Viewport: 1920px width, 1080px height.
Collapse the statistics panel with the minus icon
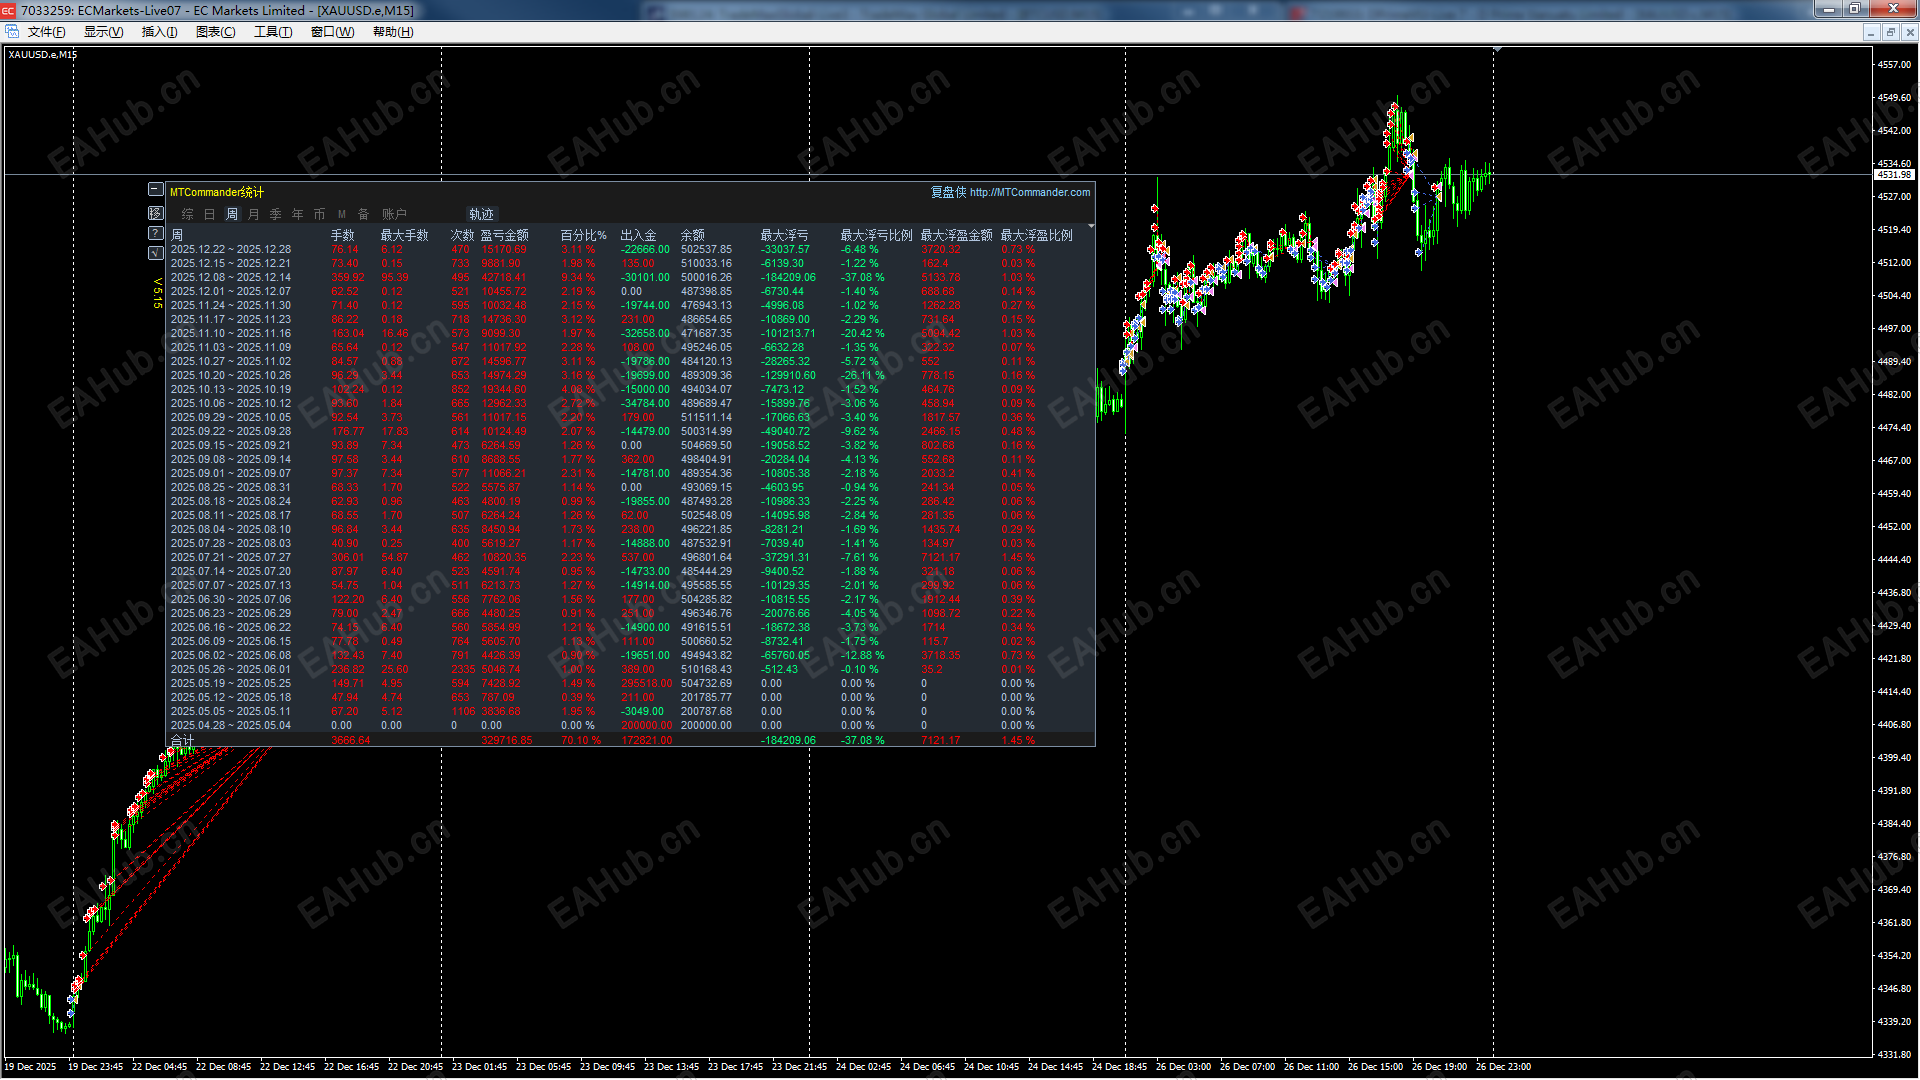(x=156, y=189)
